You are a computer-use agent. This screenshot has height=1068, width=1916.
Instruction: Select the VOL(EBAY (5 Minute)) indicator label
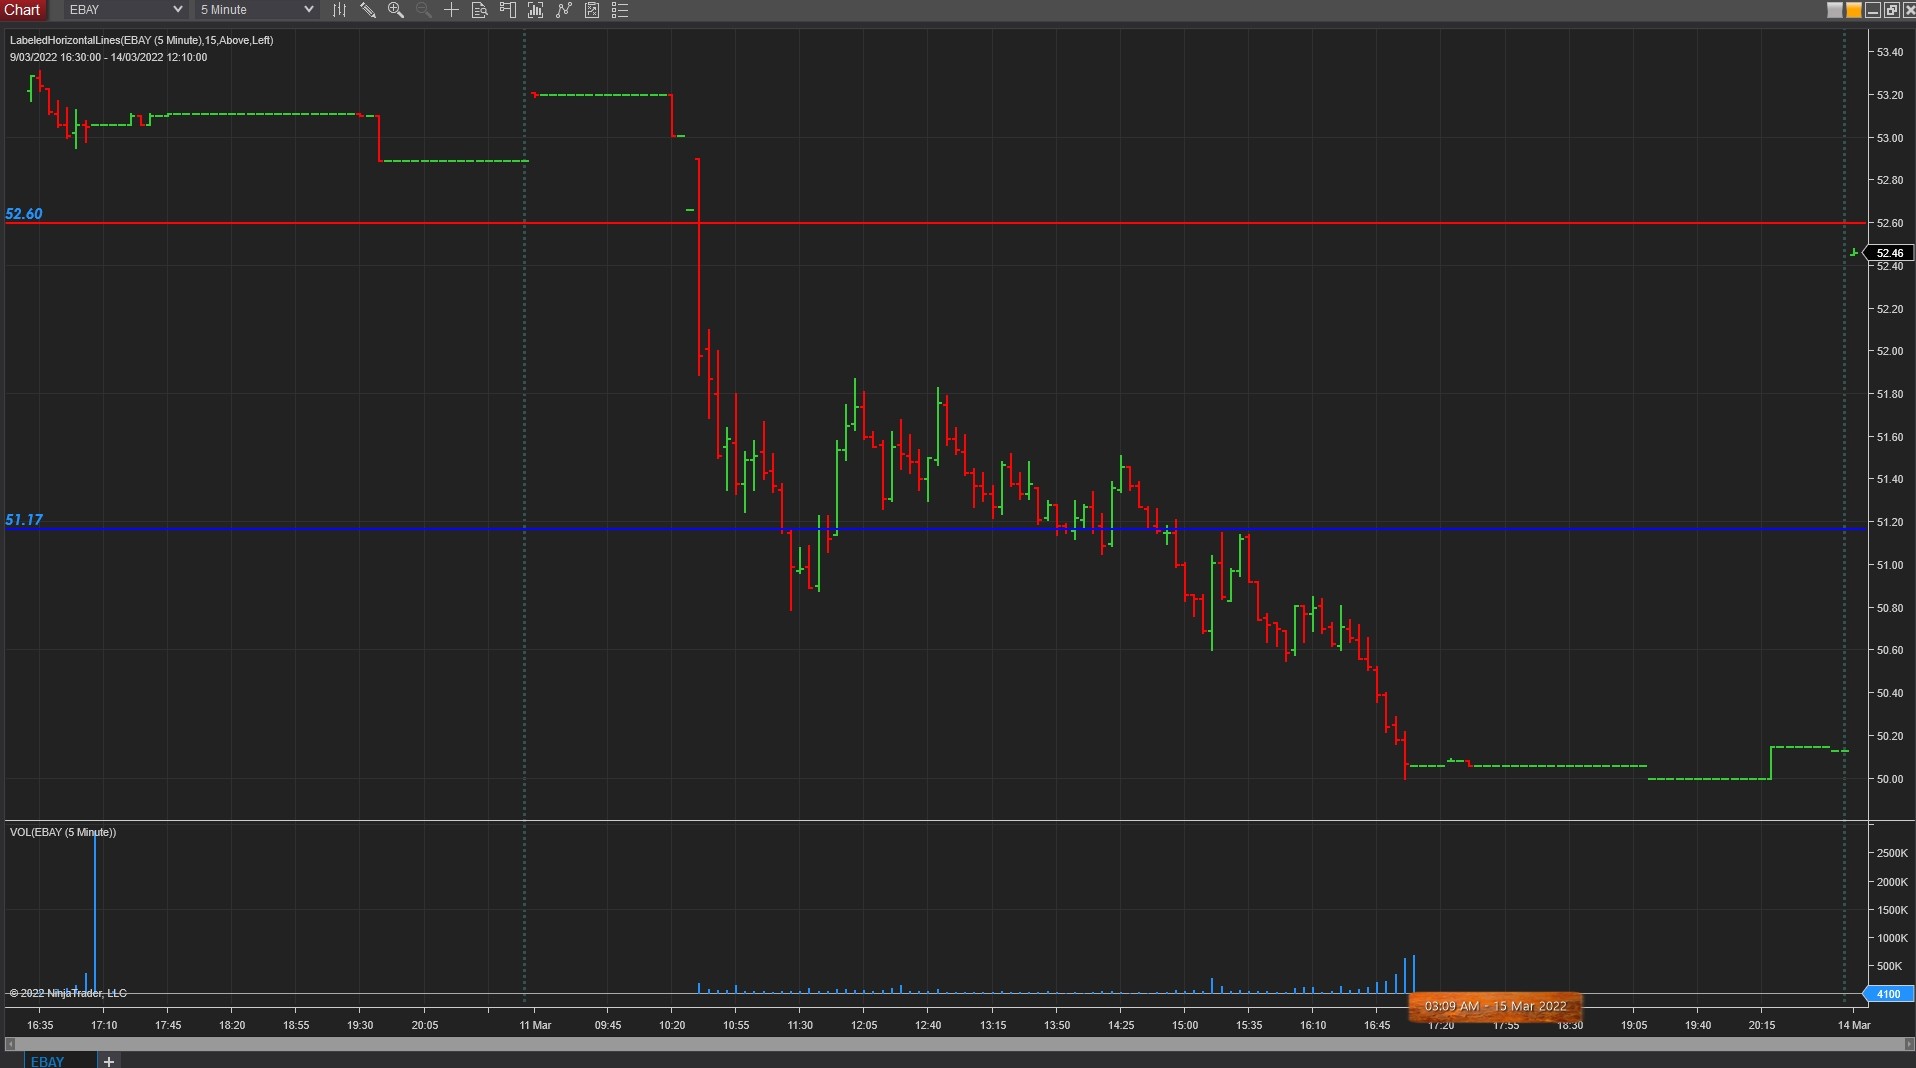63,832
